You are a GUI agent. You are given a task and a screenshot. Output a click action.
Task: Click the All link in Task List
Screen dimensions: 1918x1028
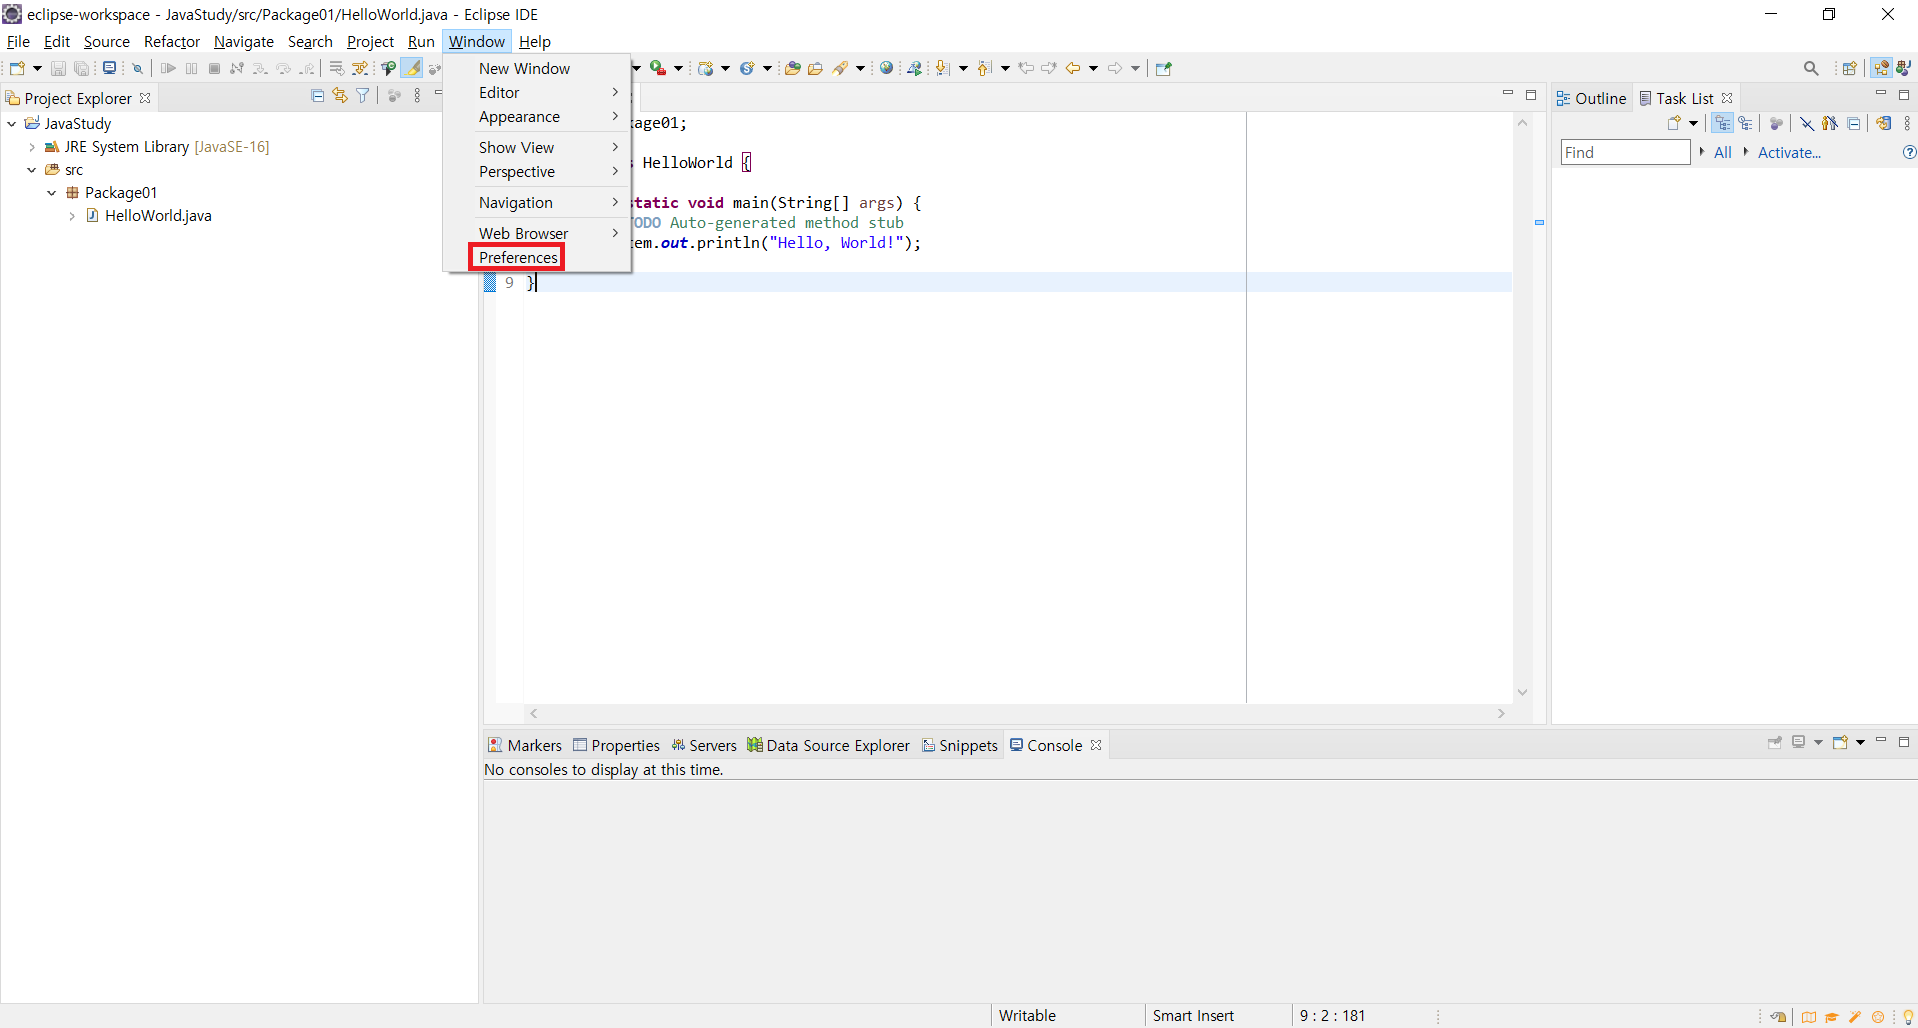pos(1722,152)
